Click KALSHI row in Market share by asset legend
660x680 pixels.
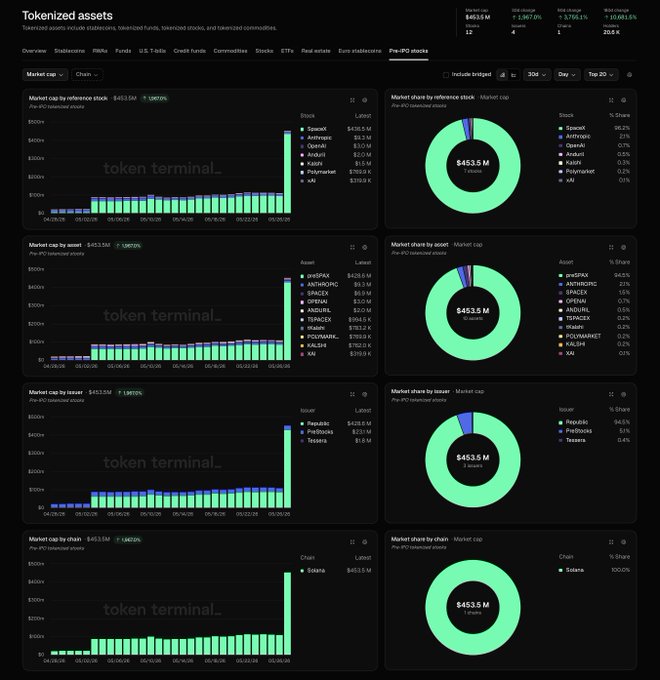pos(594,344)
